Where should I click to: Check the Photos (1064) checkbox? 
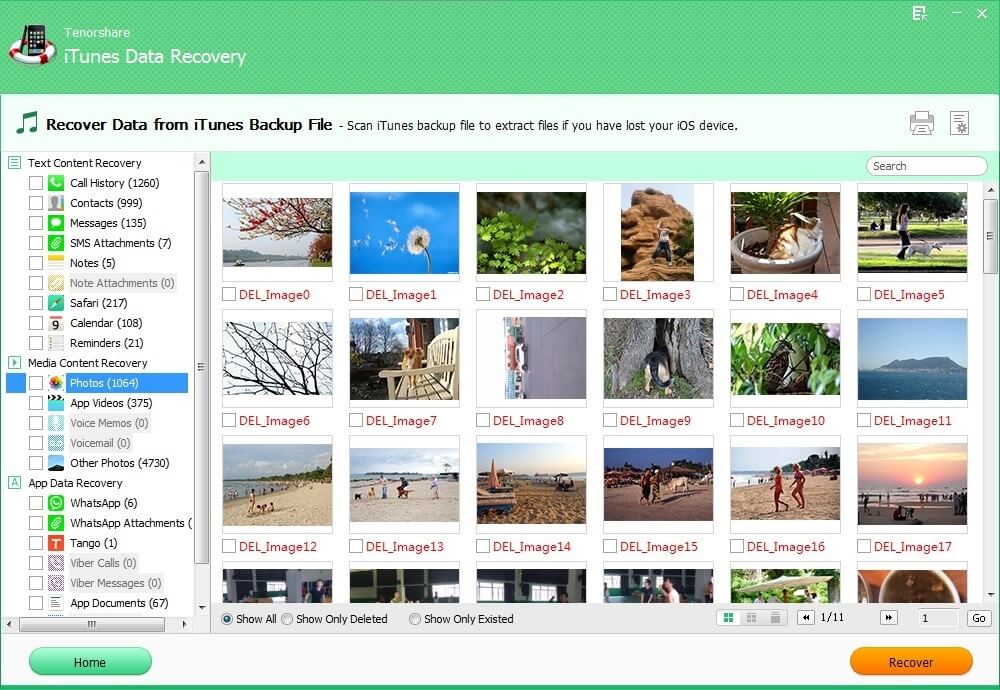(36, 383)
